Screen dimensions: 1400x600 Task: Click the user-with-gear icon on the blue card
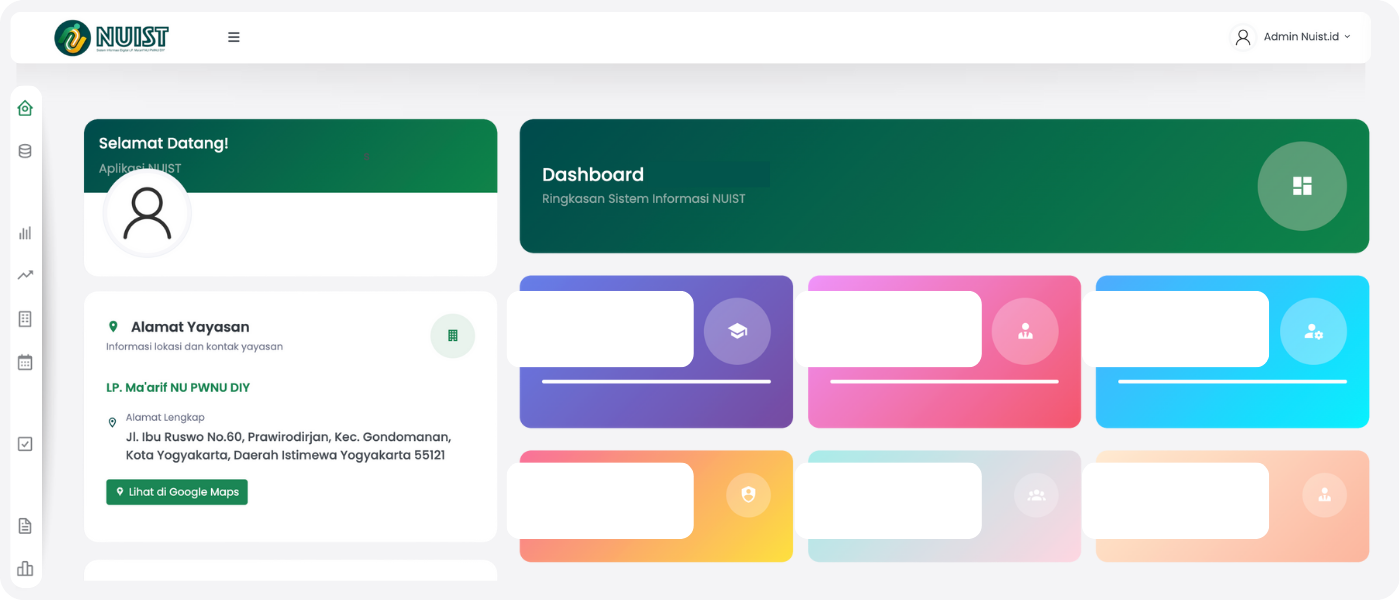point(1313,331)
